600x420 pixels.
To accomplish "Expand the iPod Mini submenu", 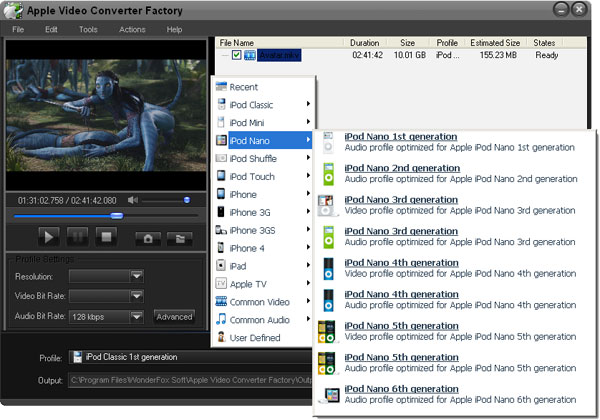I will (x=263, y=123).
